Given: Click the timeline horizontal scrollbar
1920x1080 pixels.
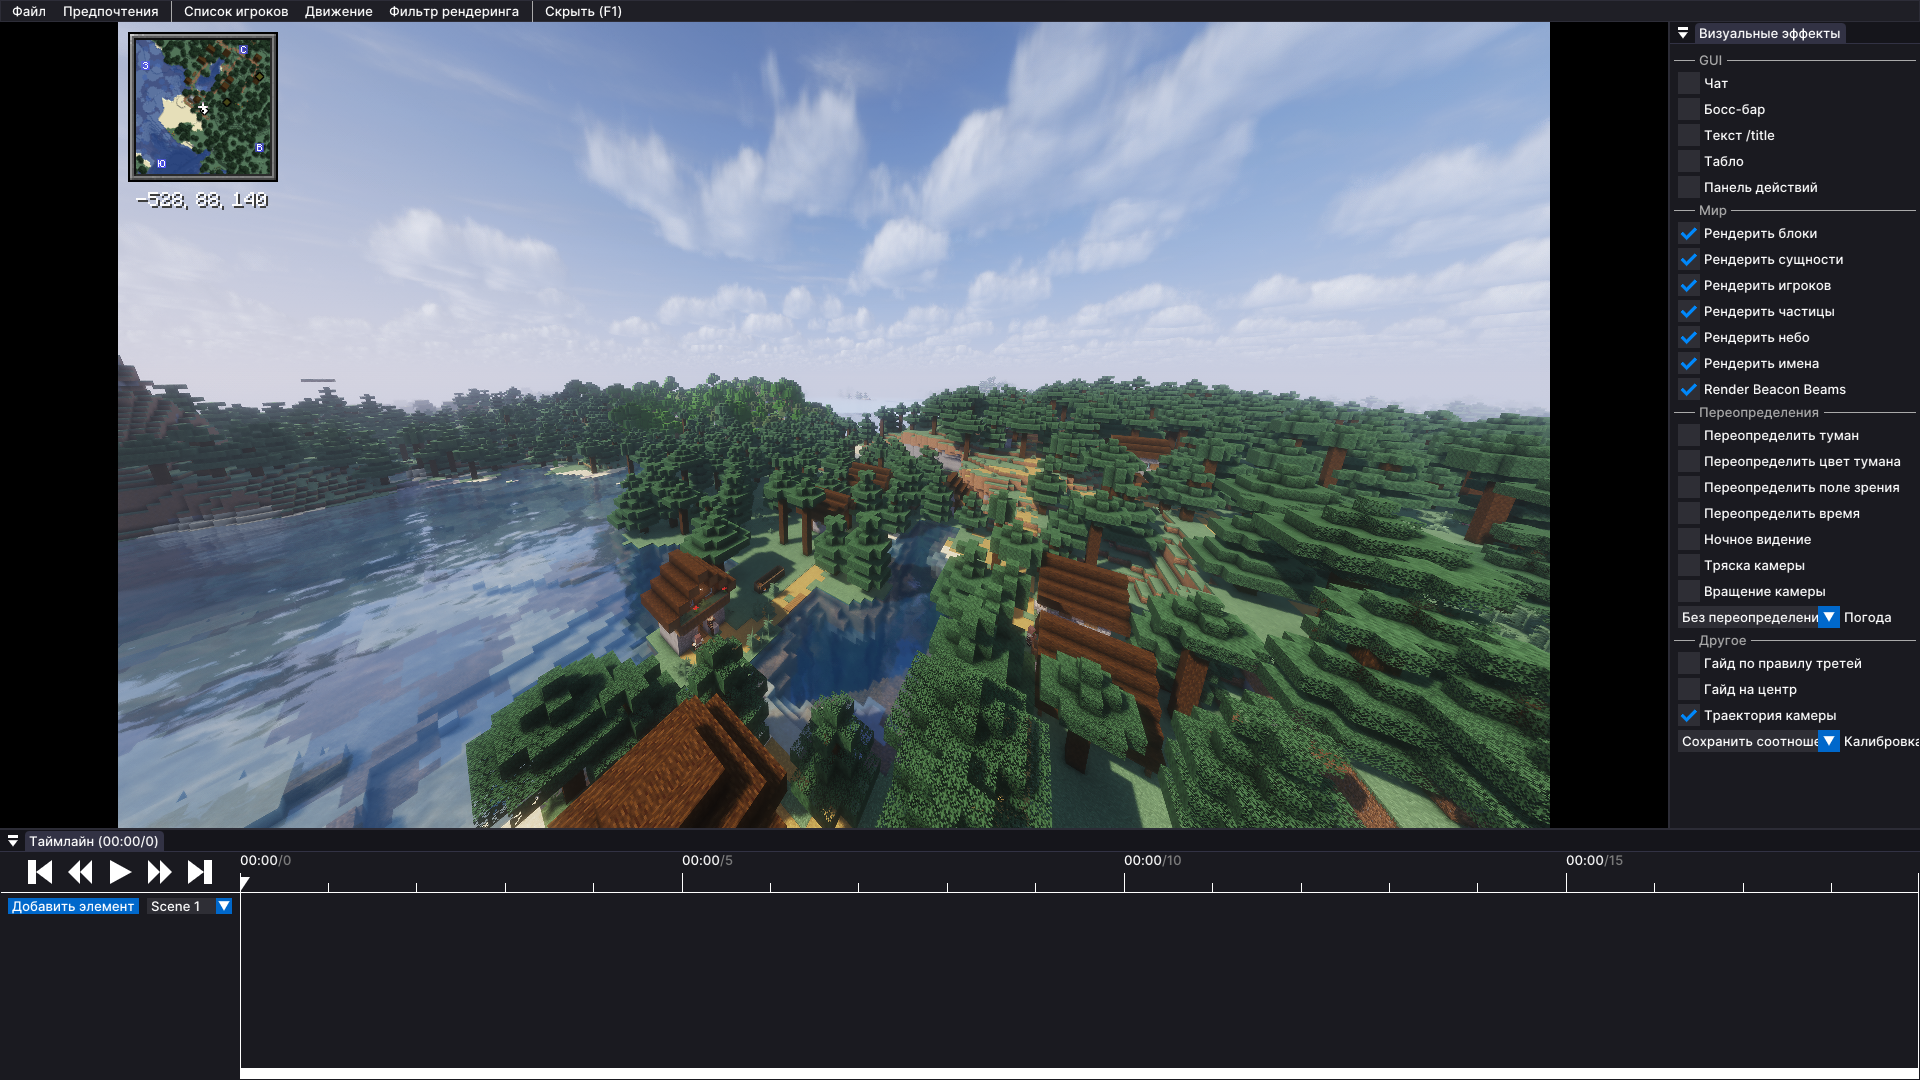Looking at the screenshot, I should pyautogui.click(x=1079, y=1073).
